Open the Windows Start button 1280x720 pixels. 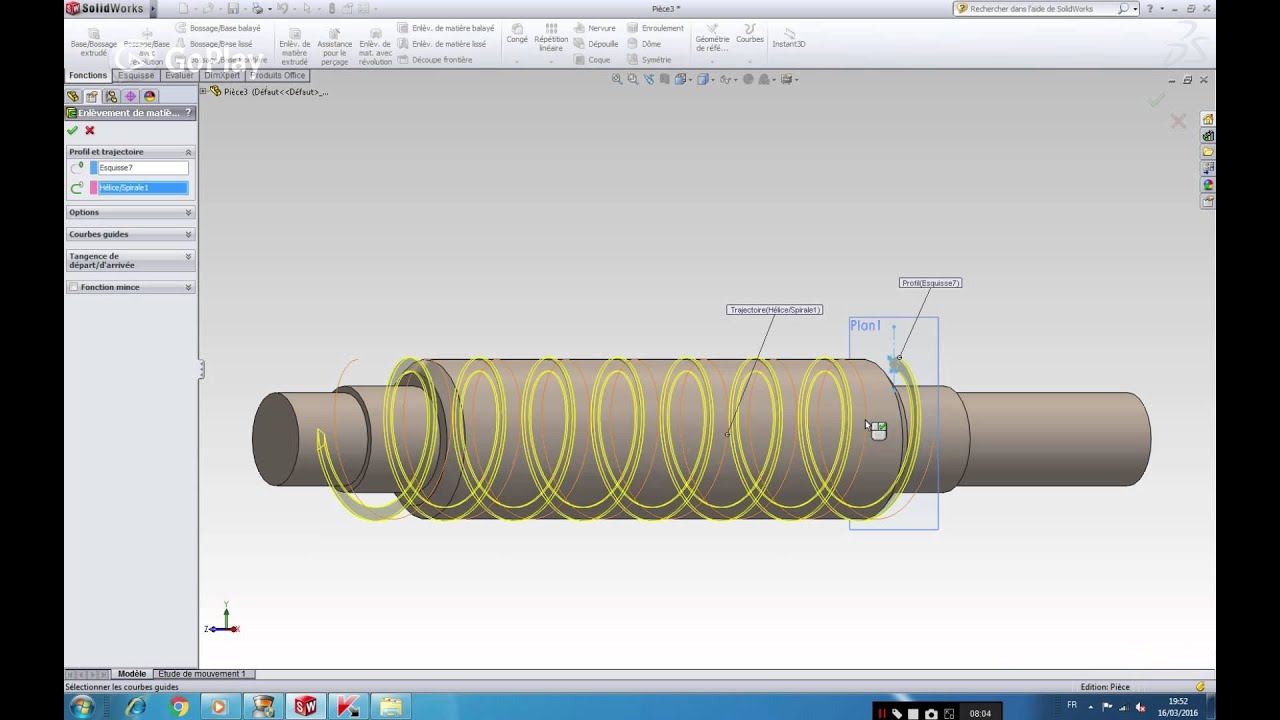point(82,707)
